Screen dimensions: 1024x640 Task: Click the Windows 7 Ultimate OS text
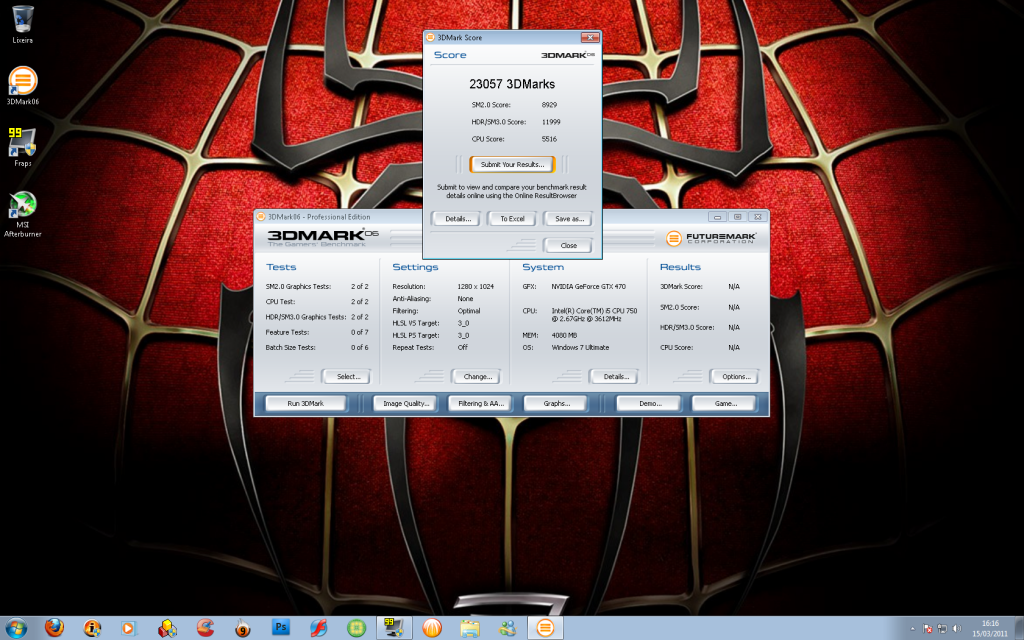pyautogui.click(x=580, y=347)
